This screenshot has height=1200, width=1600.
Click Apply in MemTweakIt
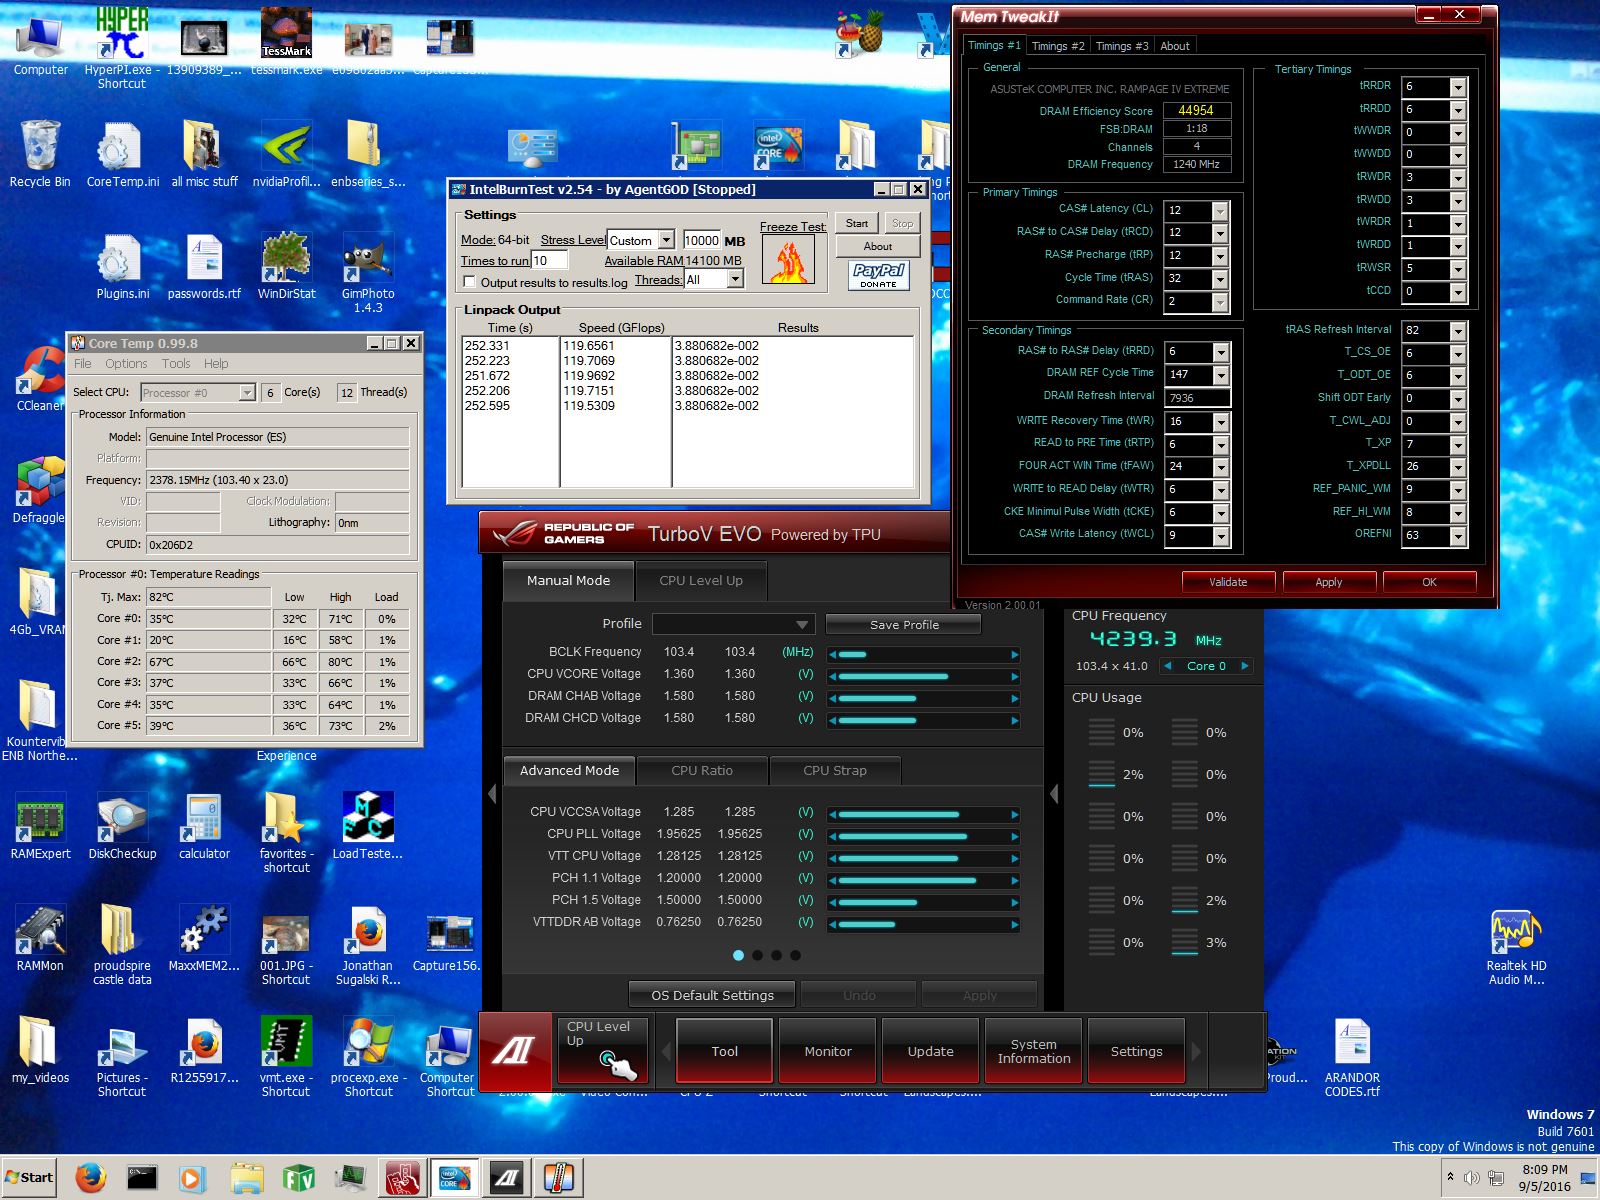[x=1329, y=582]
